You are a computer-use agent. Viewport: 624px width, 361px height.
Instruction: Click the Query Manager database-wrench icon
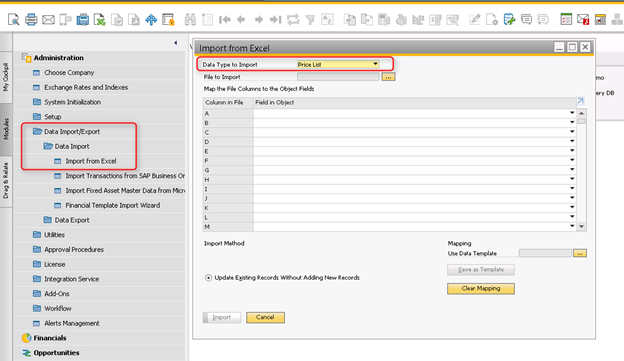[509, 19]
